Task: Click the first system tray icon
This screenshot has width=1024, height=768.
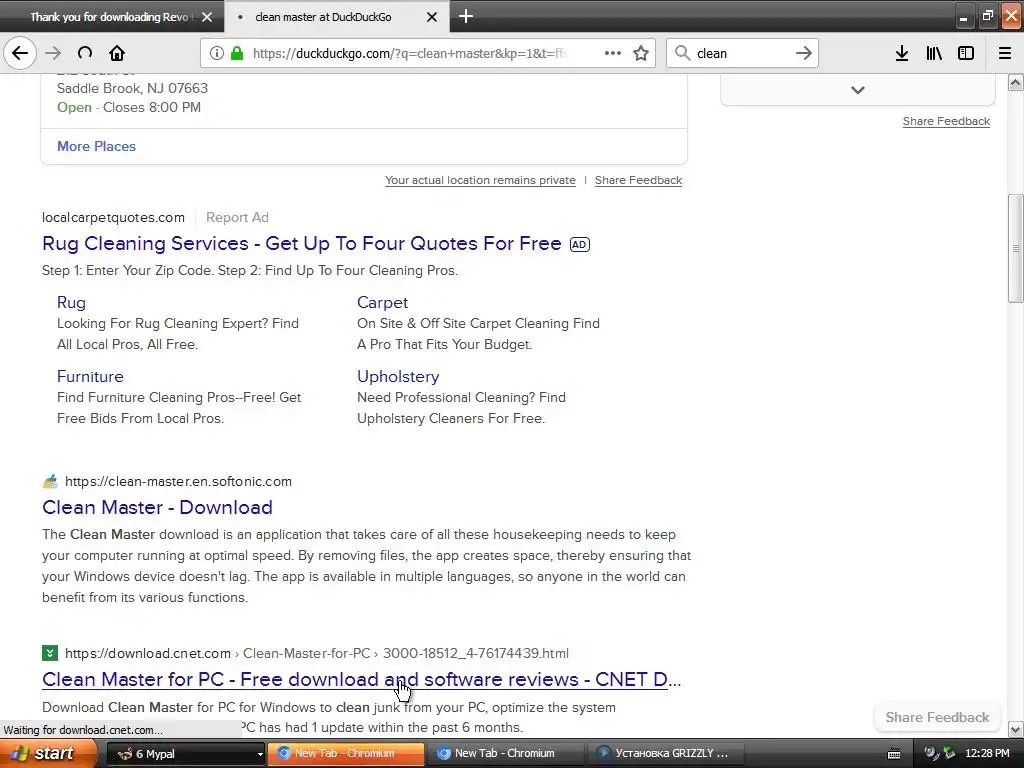Action: click(931, 754)
